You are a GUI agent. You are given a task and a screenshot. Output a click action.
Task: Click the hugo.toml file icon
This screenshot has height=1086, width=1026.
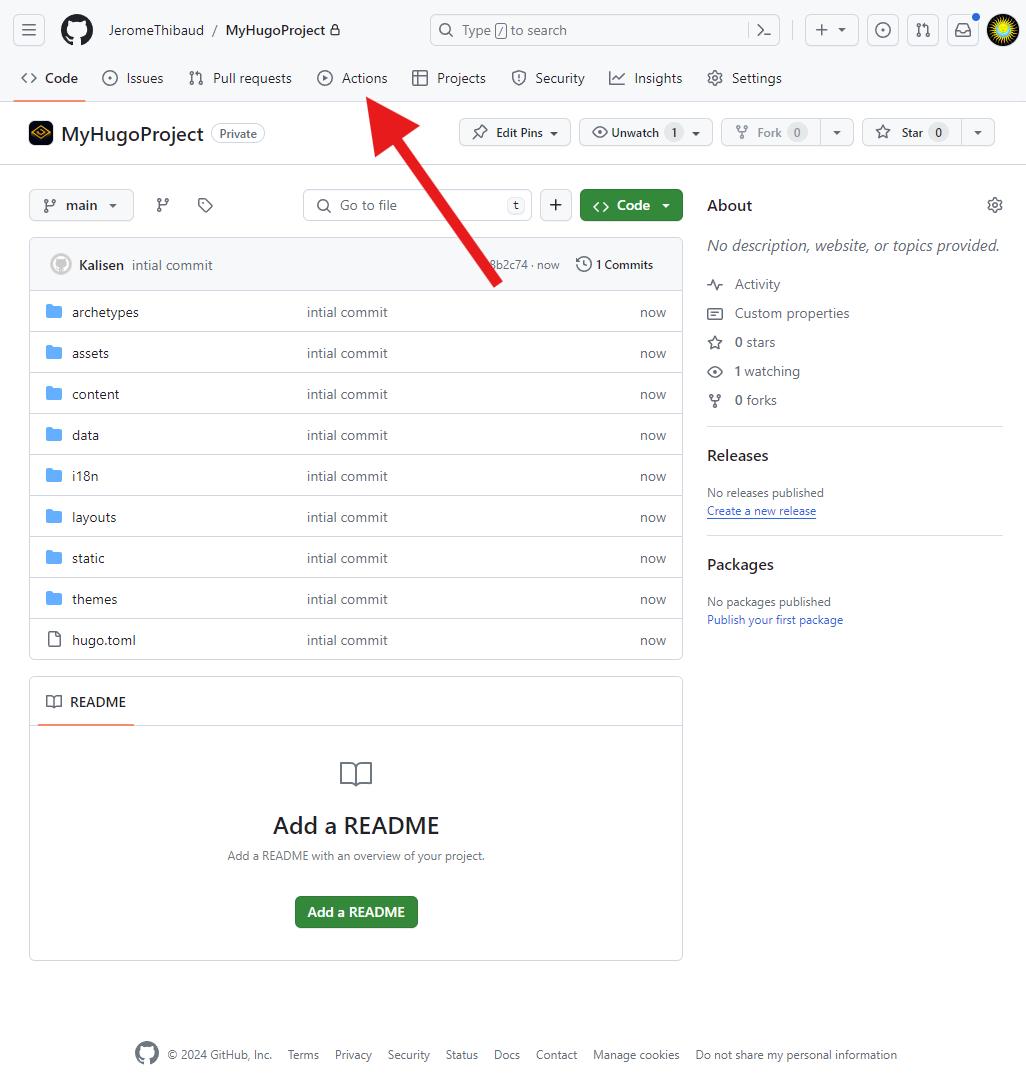click(54, 639)
